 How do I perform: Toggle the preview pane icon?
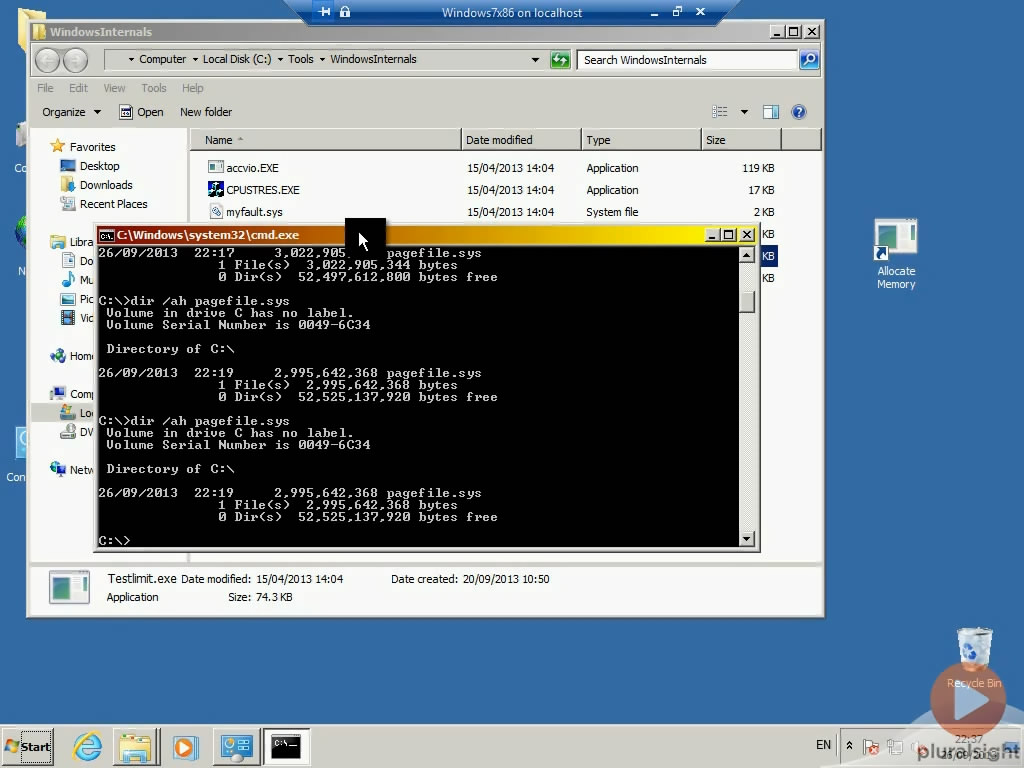[771, 112]
